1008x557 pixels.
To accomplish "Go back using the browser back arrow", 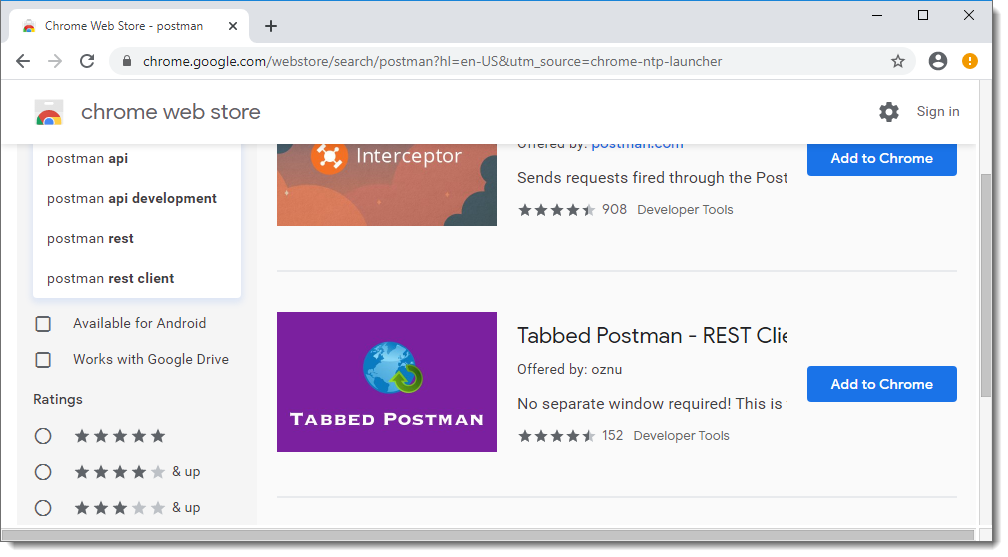I will (23, 61).
